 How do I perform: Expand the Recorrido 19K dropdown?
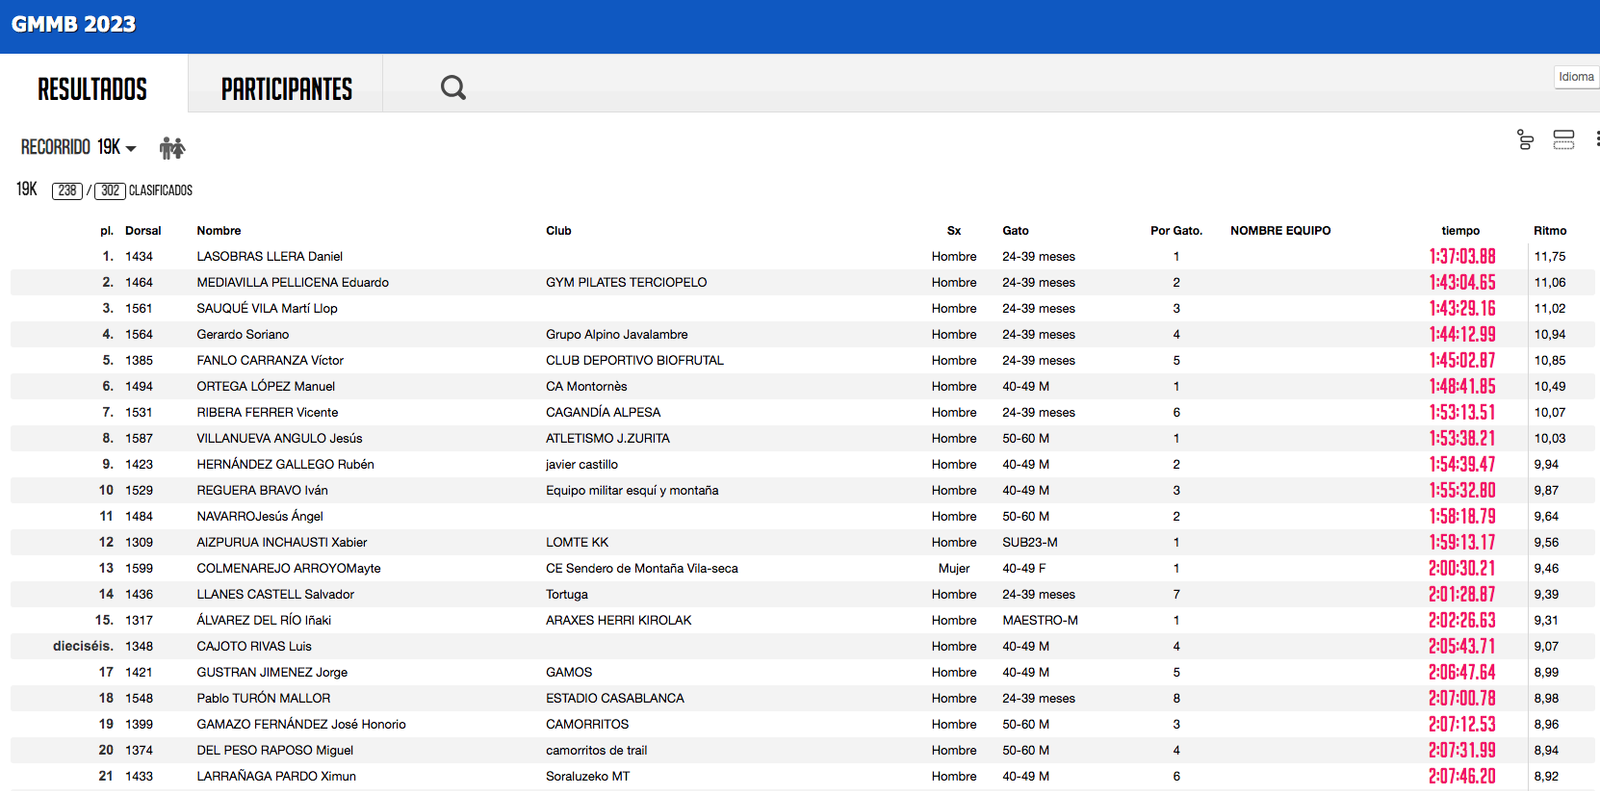pyautogui.click(x=79, y=147)
